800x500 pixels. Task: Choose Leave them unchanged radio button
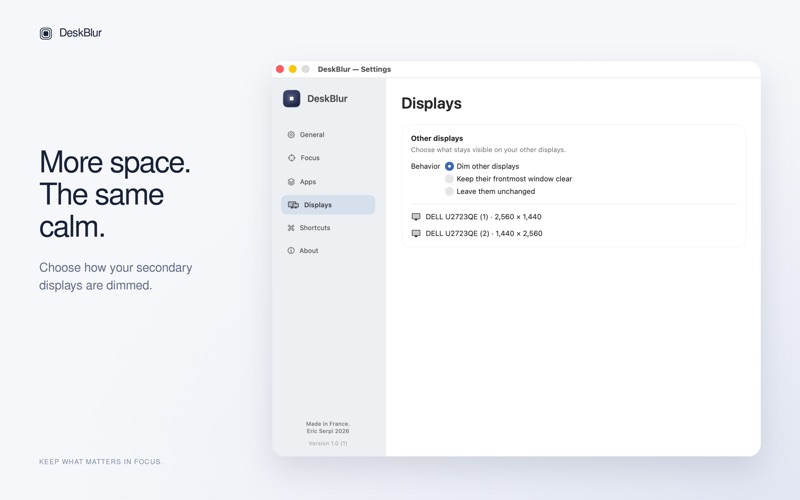click(449, 191)
